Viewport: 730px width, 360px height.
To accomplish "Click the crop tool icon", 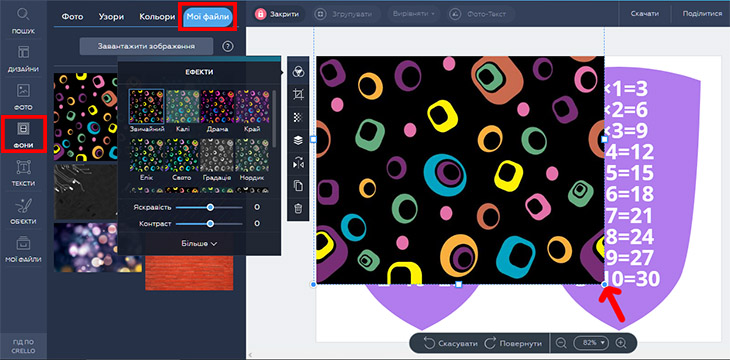I will coord(298,95).
